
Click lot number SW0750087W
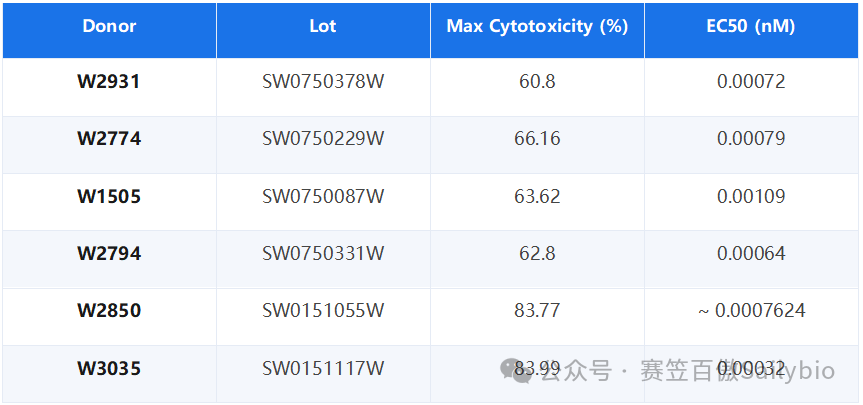pyautogui.click(x=323, y=196)
